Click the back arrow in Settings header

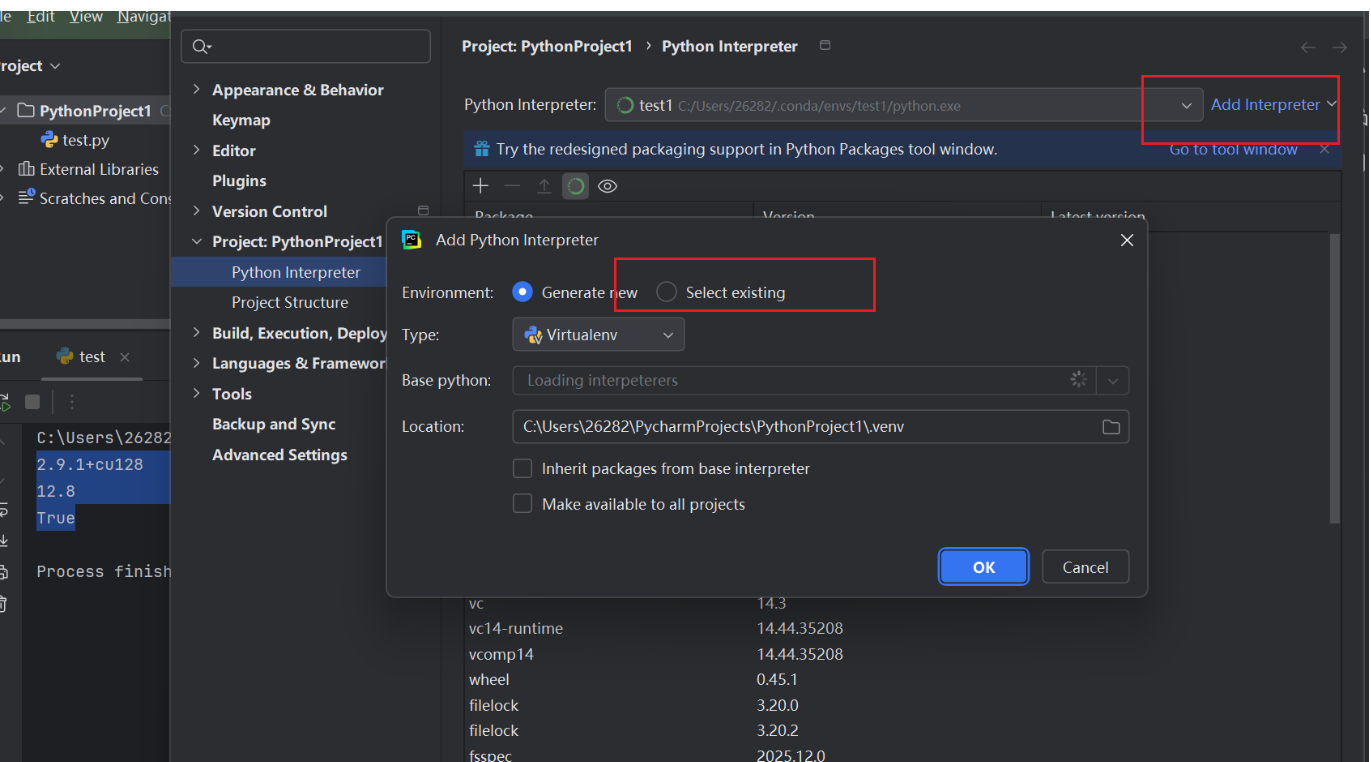click(1308, 47)
